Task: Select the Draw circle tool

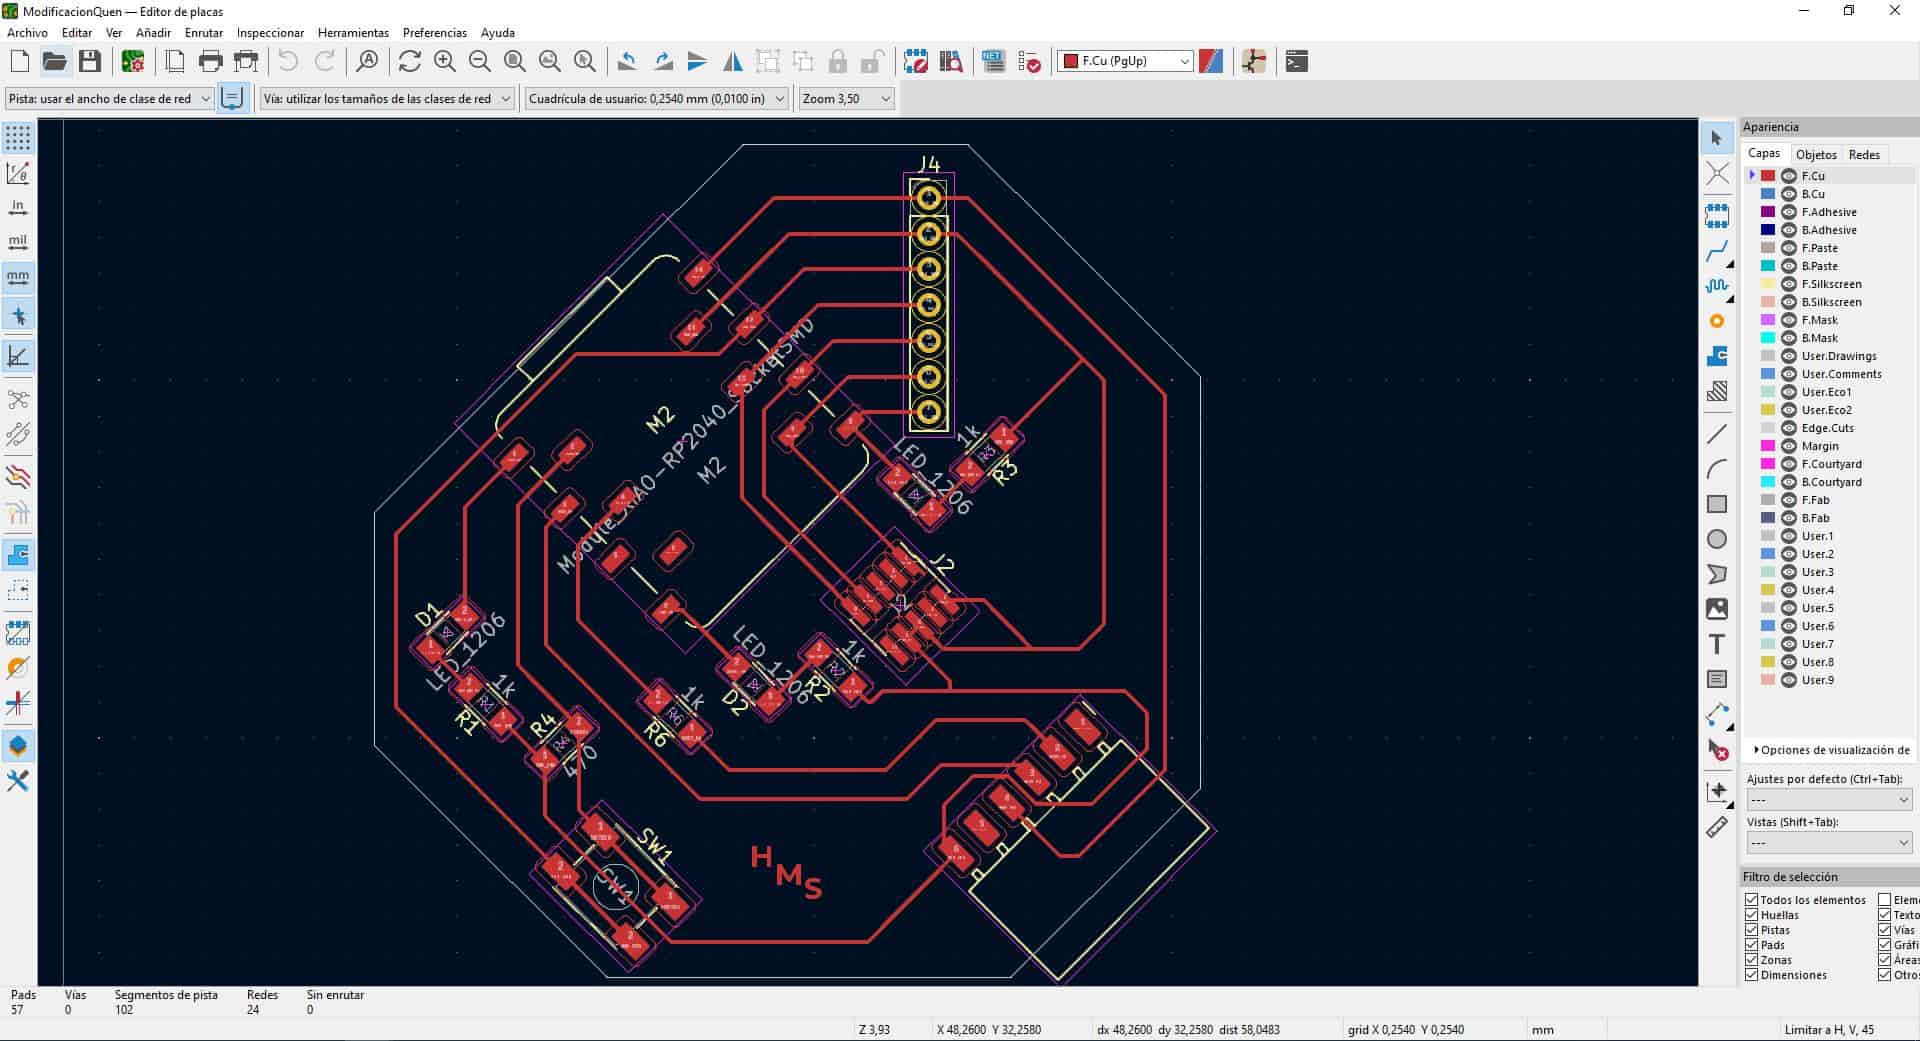Action: [1717, 539]
